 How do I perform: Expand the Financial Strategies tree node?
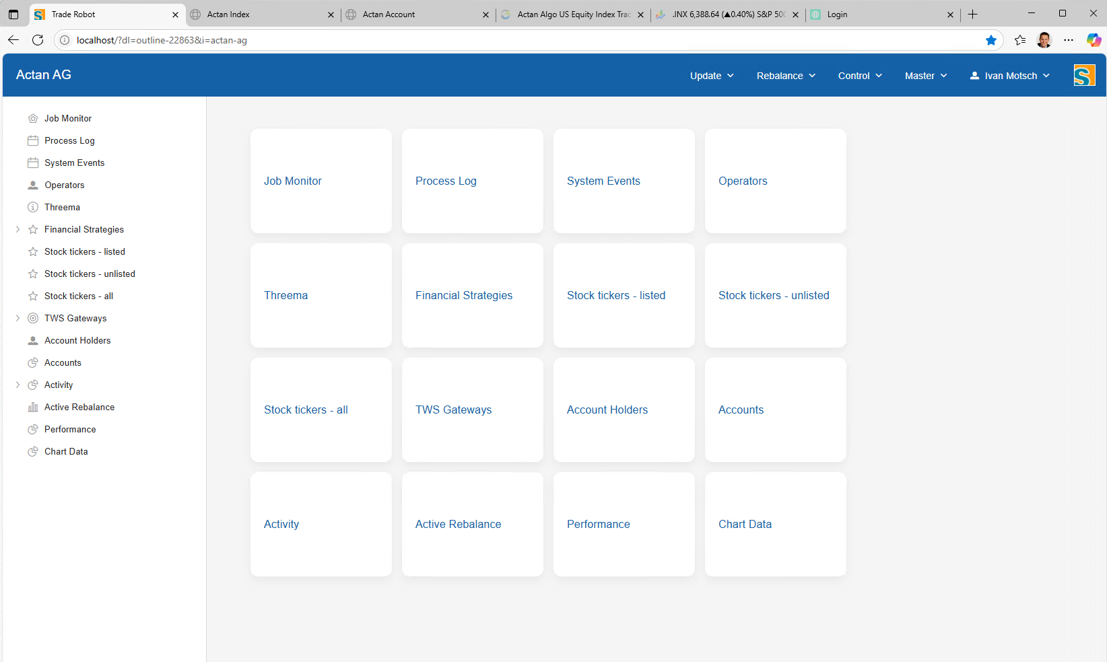click(x=18, y=229)
